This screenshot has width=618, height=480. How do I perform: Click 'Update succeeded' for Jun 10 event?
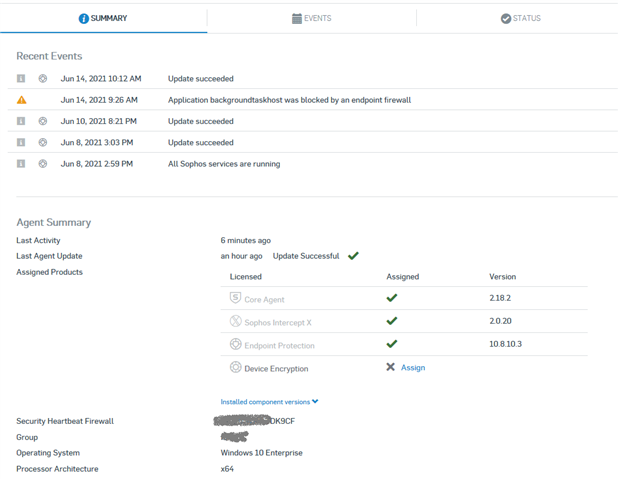click(x=201, y=121)
